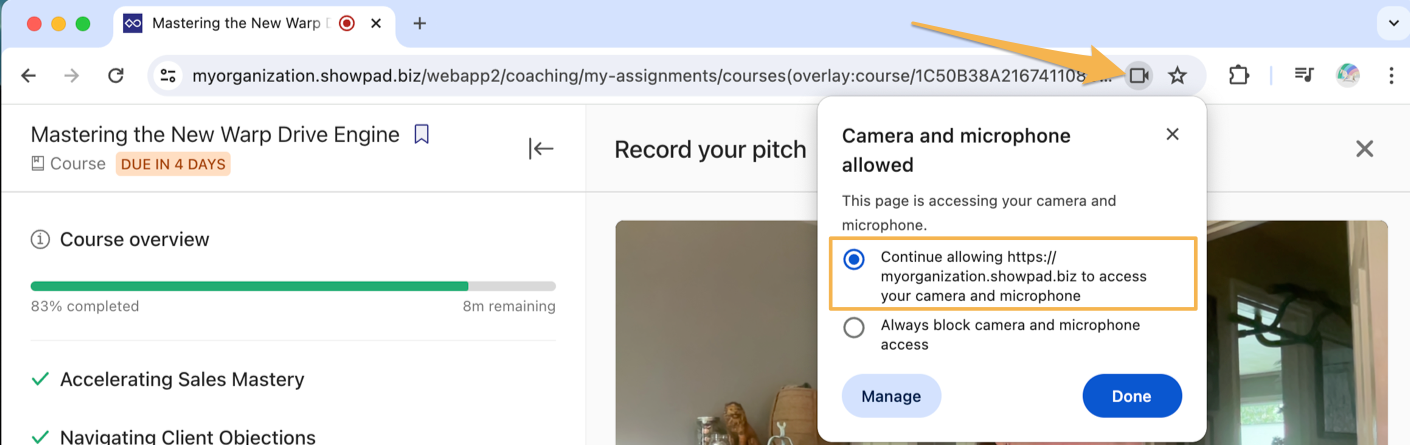Click the Course overview heading

(135, 239)
